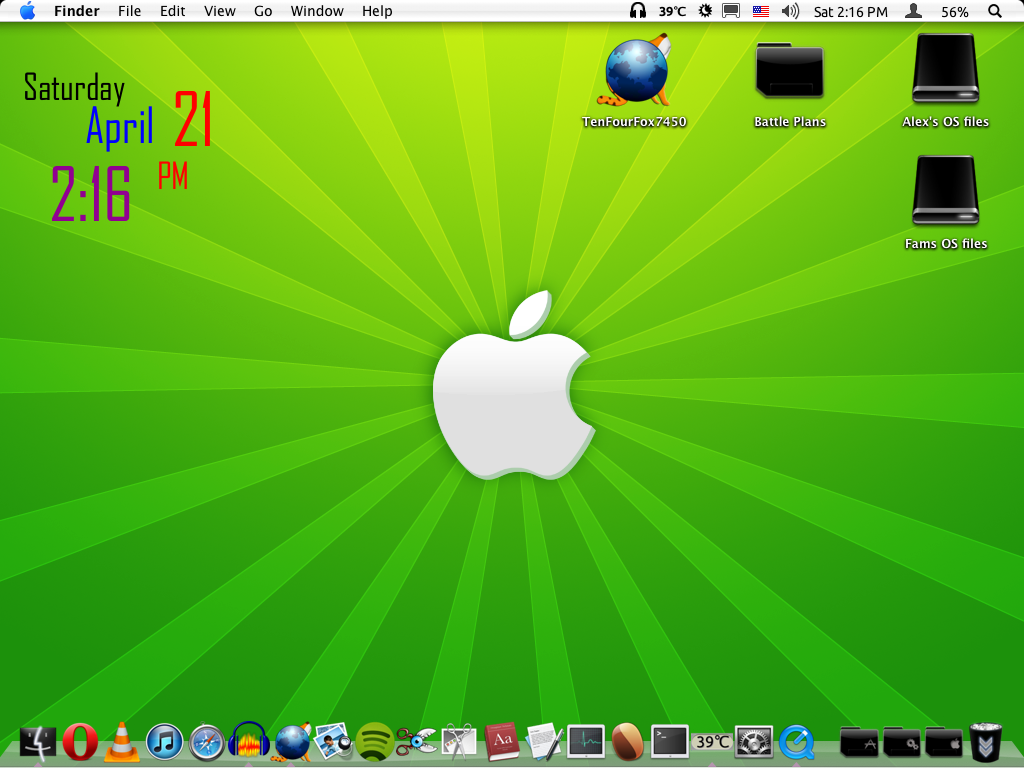Screen dimensions: 1024x768
Task: Launch Grab screenshot utility in dock
Action: point(459,743)
